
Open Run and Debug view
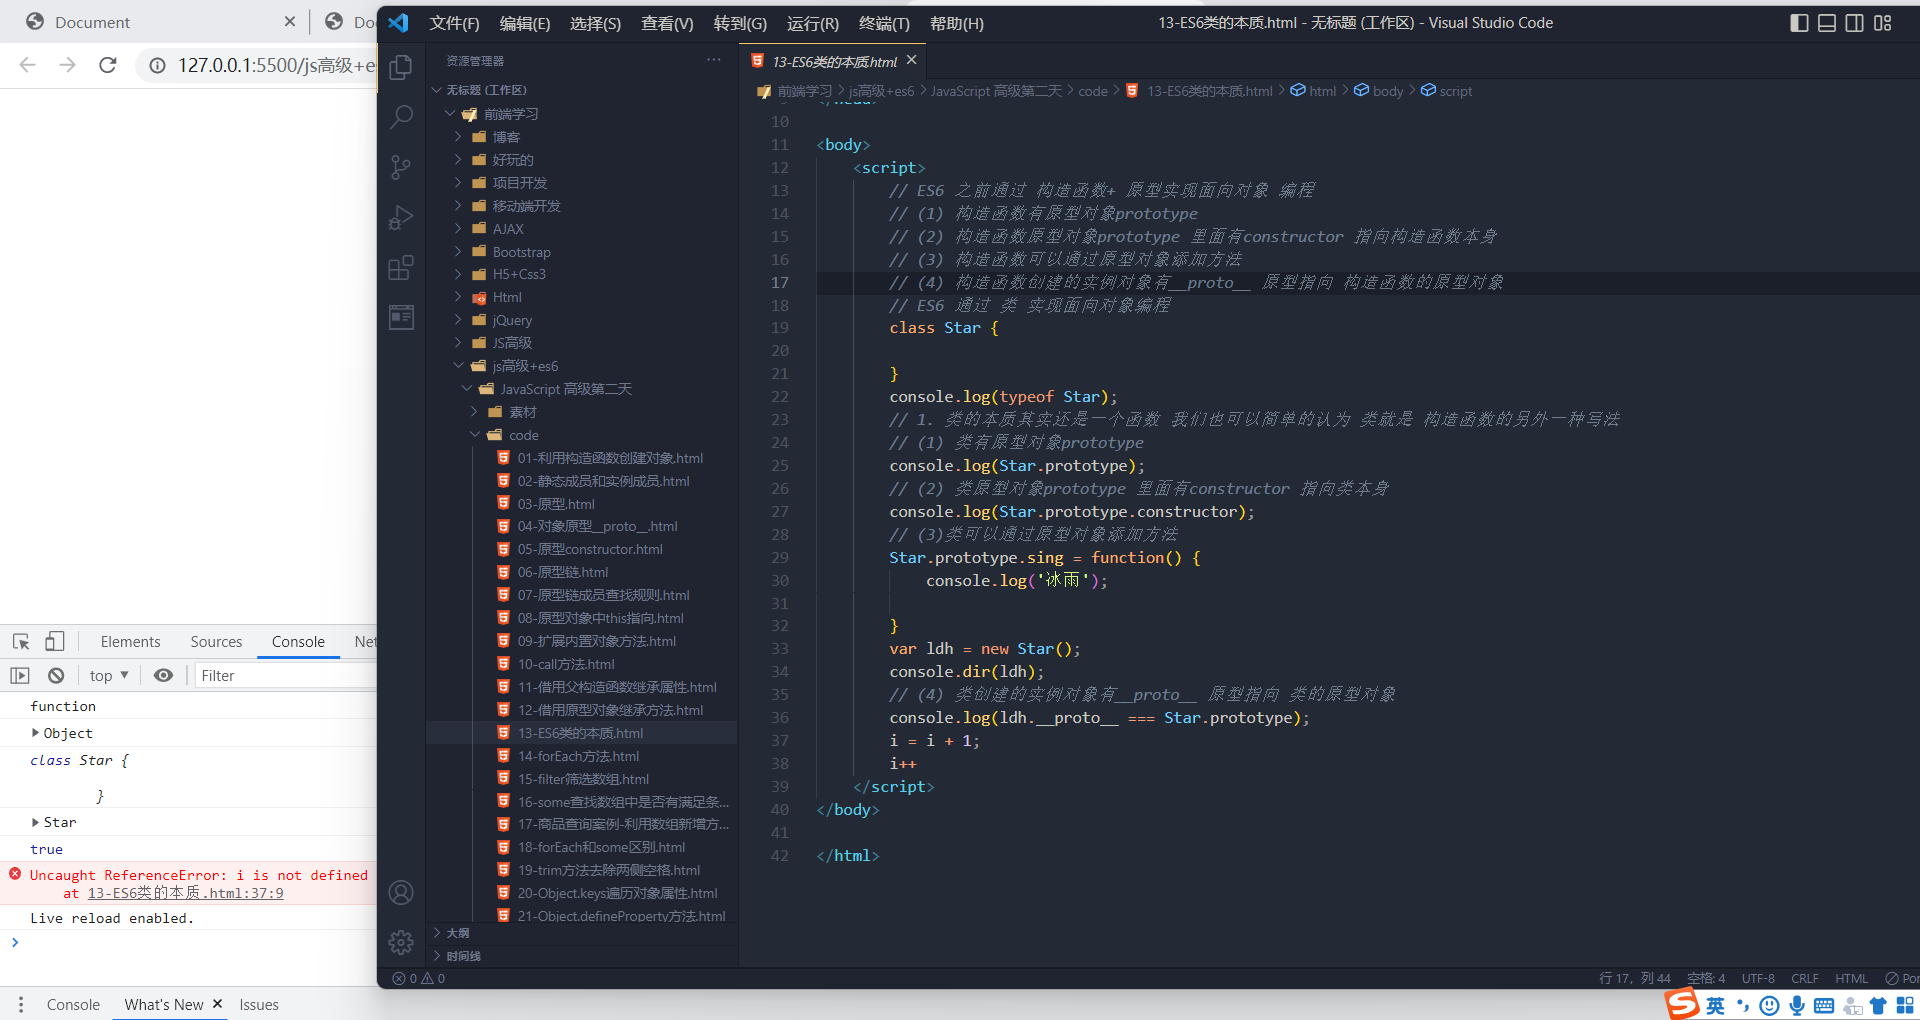click(401, 217)
